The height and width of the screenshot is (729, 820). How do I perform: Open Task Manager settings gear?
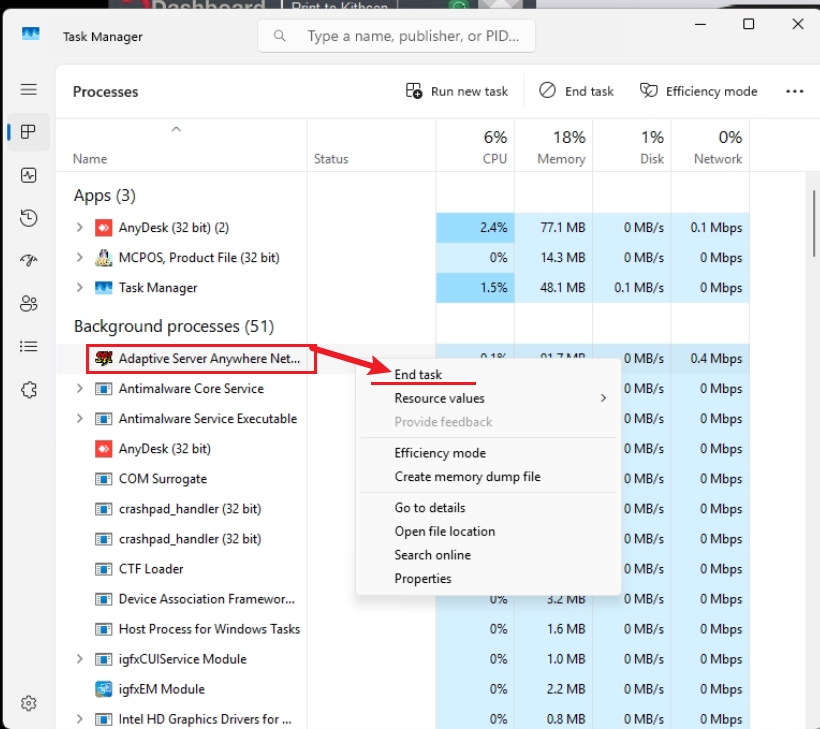pos(29,703)
